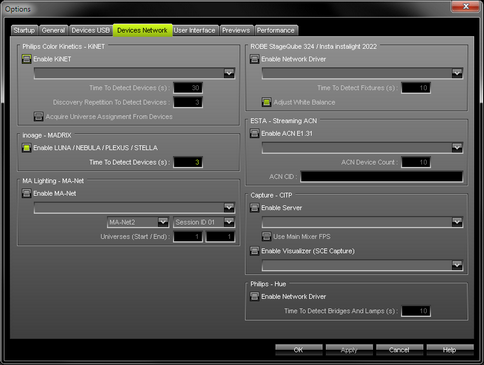Open the Streaming ACN network dropdown
484x365 pixels.
coord(362,148)
